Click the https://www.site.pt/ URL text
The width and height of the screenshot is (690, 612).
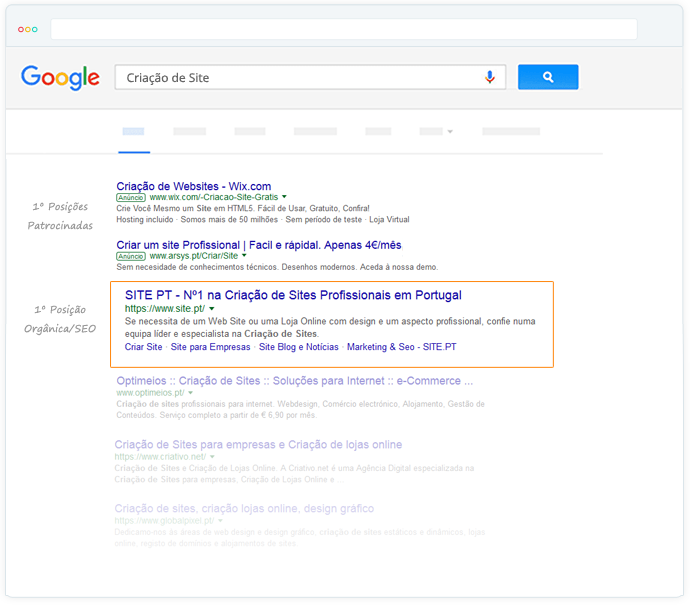pyautogui.click(x=165, y=308)
